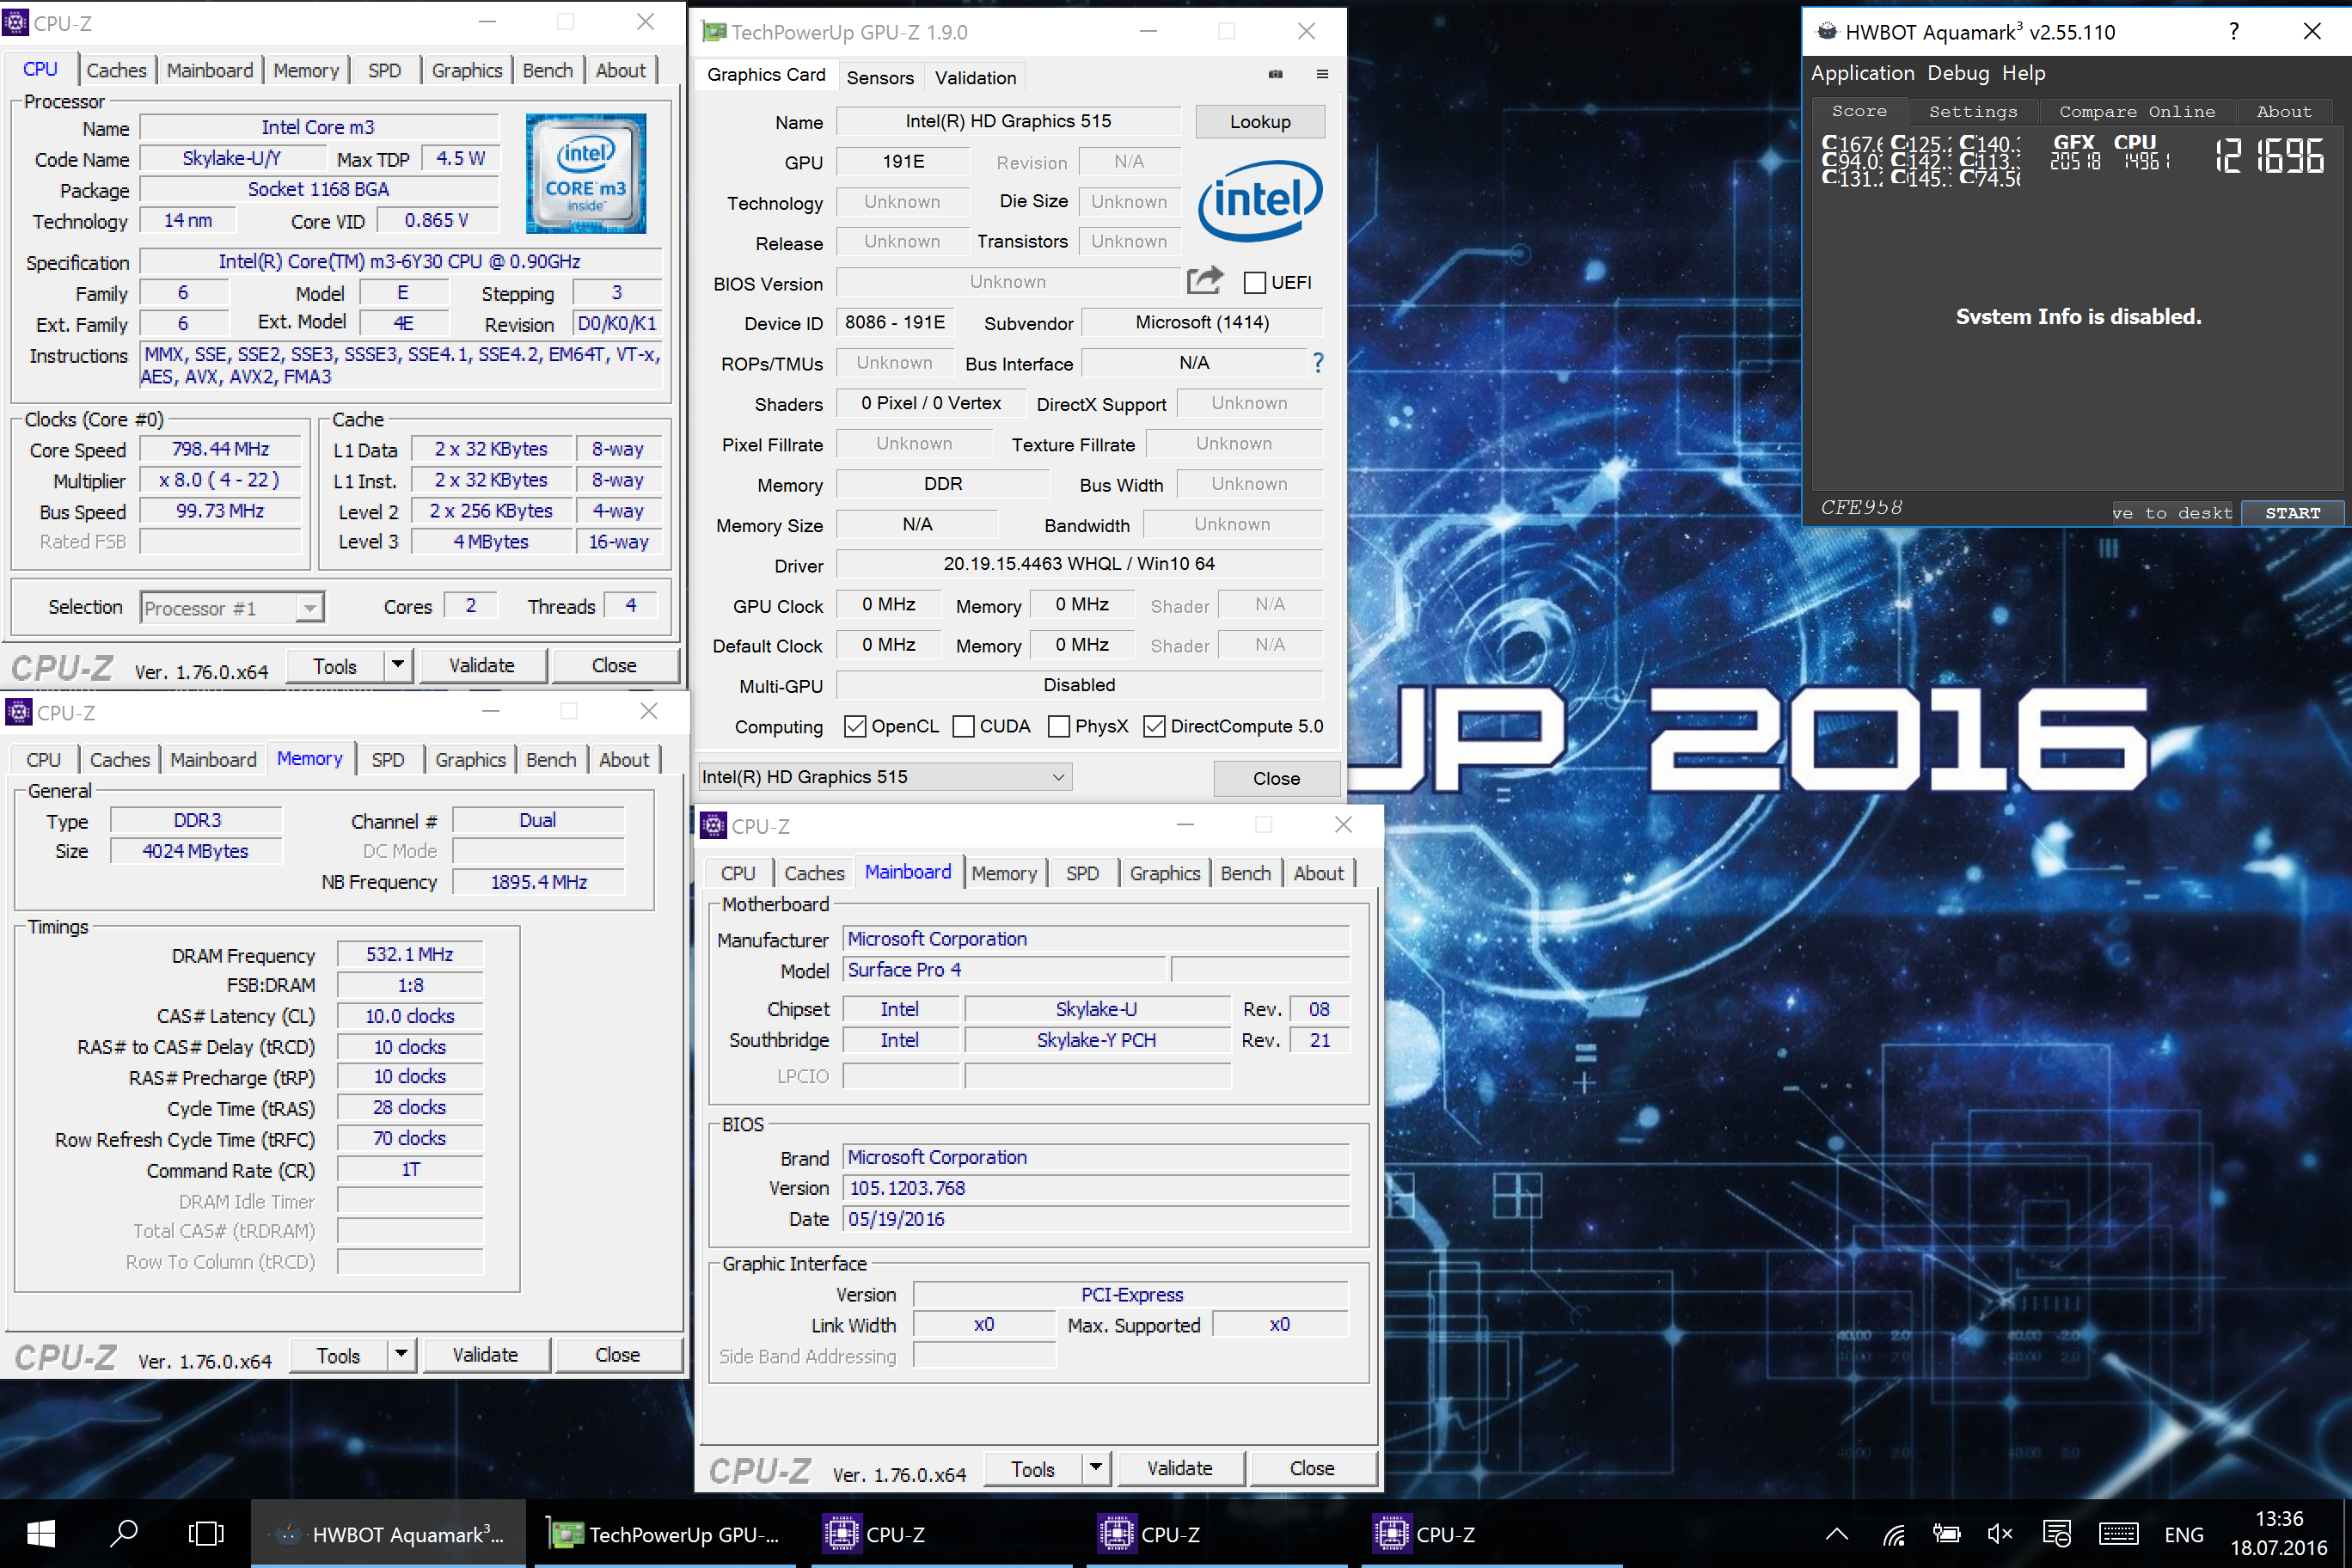The height and width of the screenshot is (1568, 2352).
Task: Toggle the OpenCL checkbox
Action: (x=854, y=726)
